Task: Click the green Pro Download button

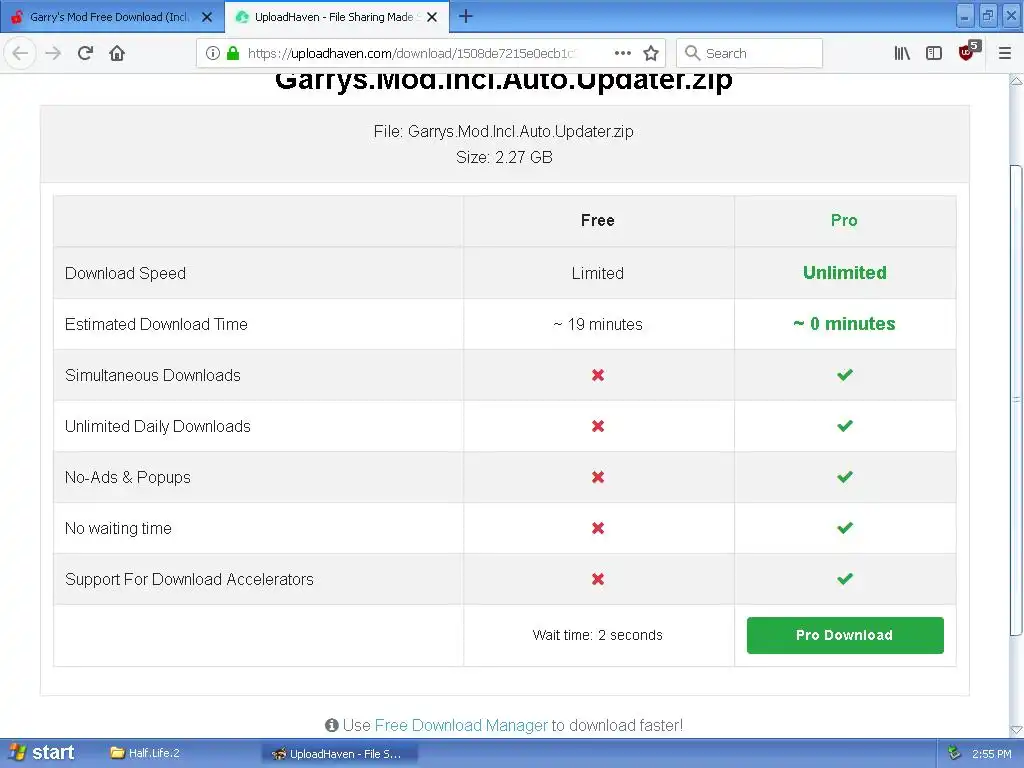Action: click(x=845, y=635)
